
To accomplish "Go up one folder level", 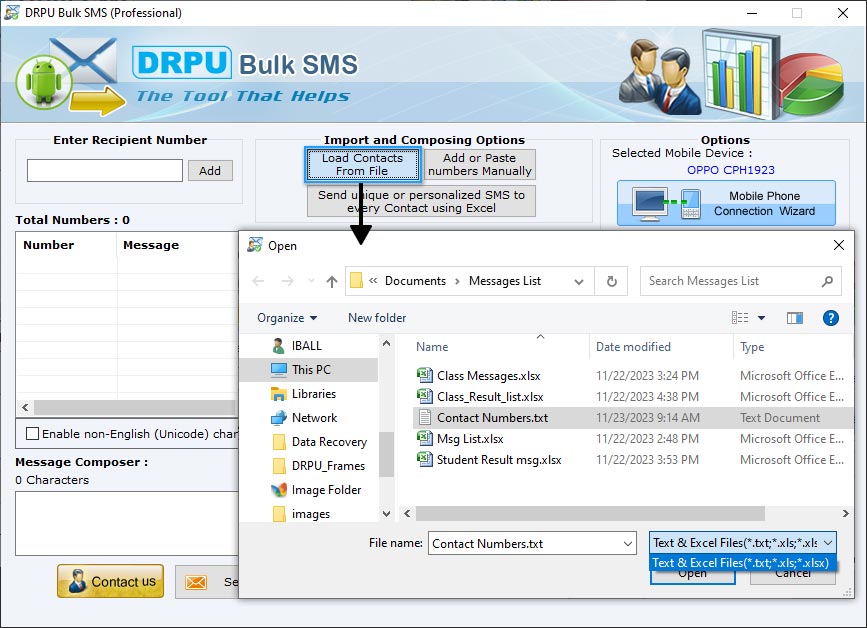I will [332, 281].
